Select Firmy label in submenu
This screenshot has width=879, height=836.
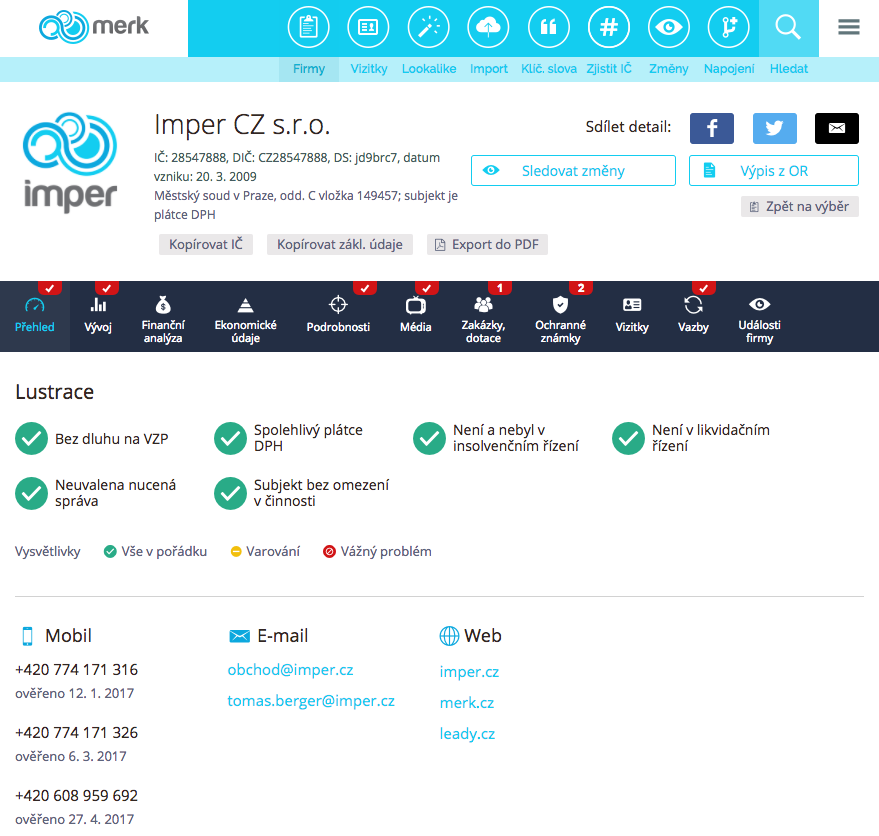click(309, 69)
